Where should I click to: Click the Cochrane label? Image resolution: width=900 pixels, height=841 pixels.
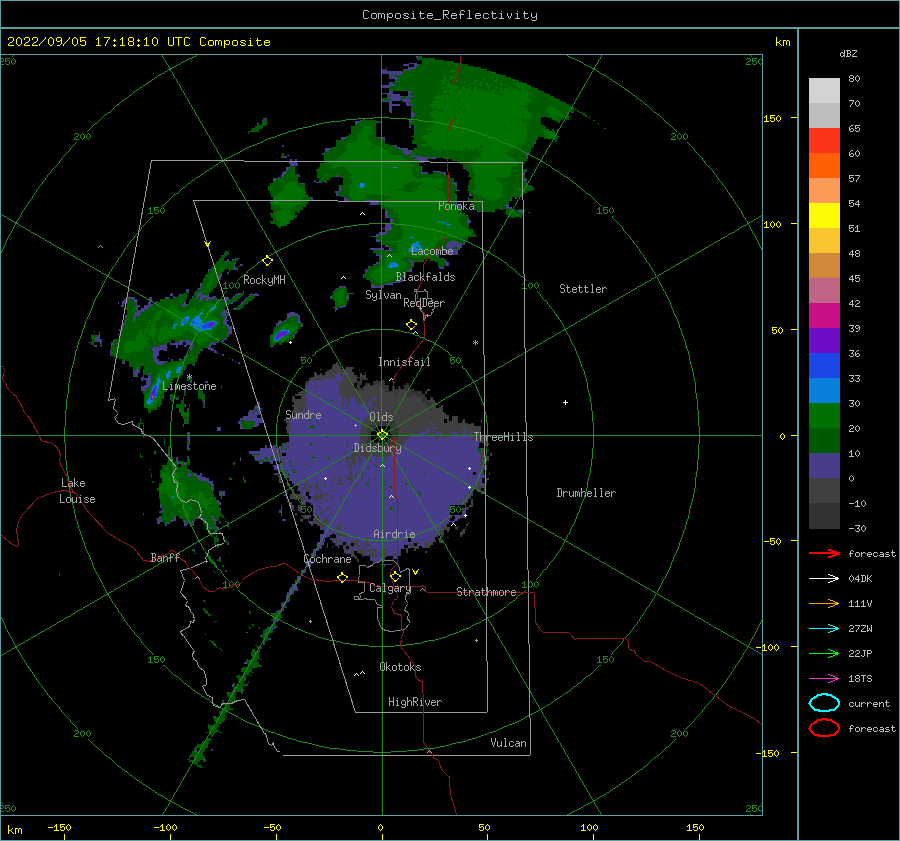(327, 559)
